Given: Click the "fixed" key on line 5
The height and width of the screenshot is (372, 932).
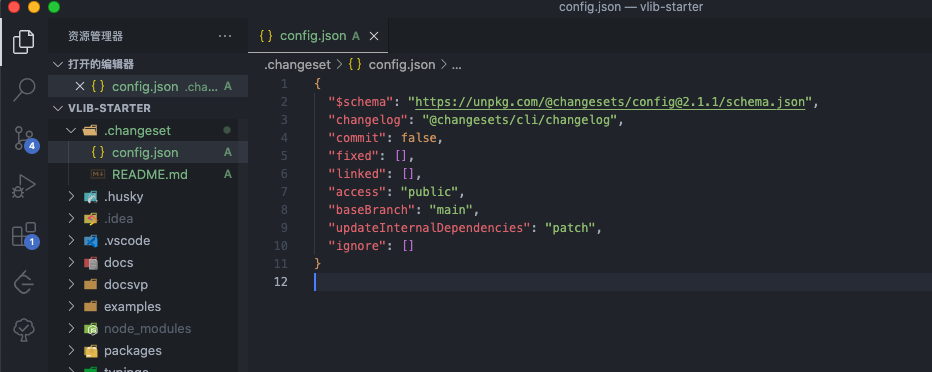Looking at the screenshot, I should (354, 156).
